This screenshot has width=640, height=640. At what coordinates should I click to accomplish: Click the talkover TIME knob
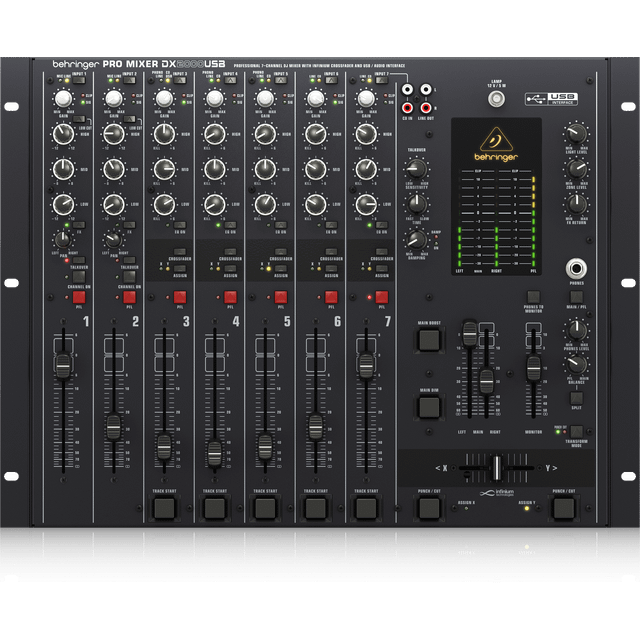416,204
